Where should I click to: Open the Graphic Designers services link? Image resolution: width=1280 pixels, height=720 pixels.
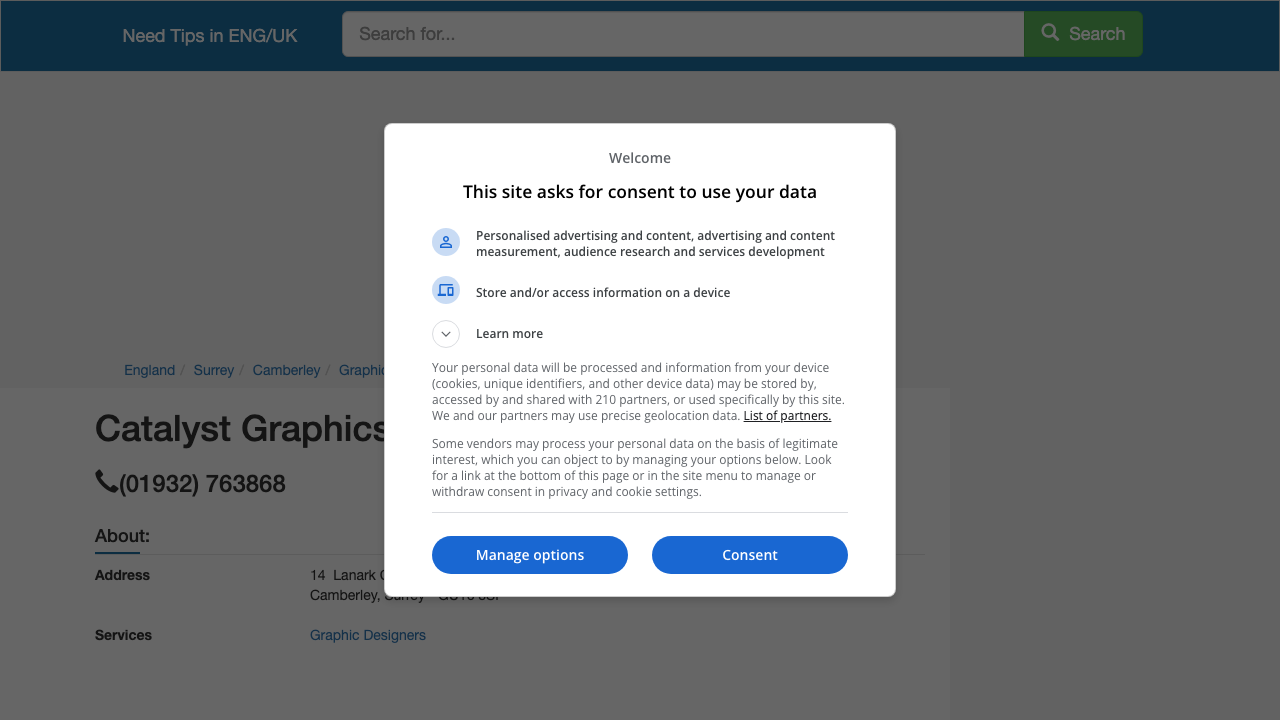tap(368, 635)
